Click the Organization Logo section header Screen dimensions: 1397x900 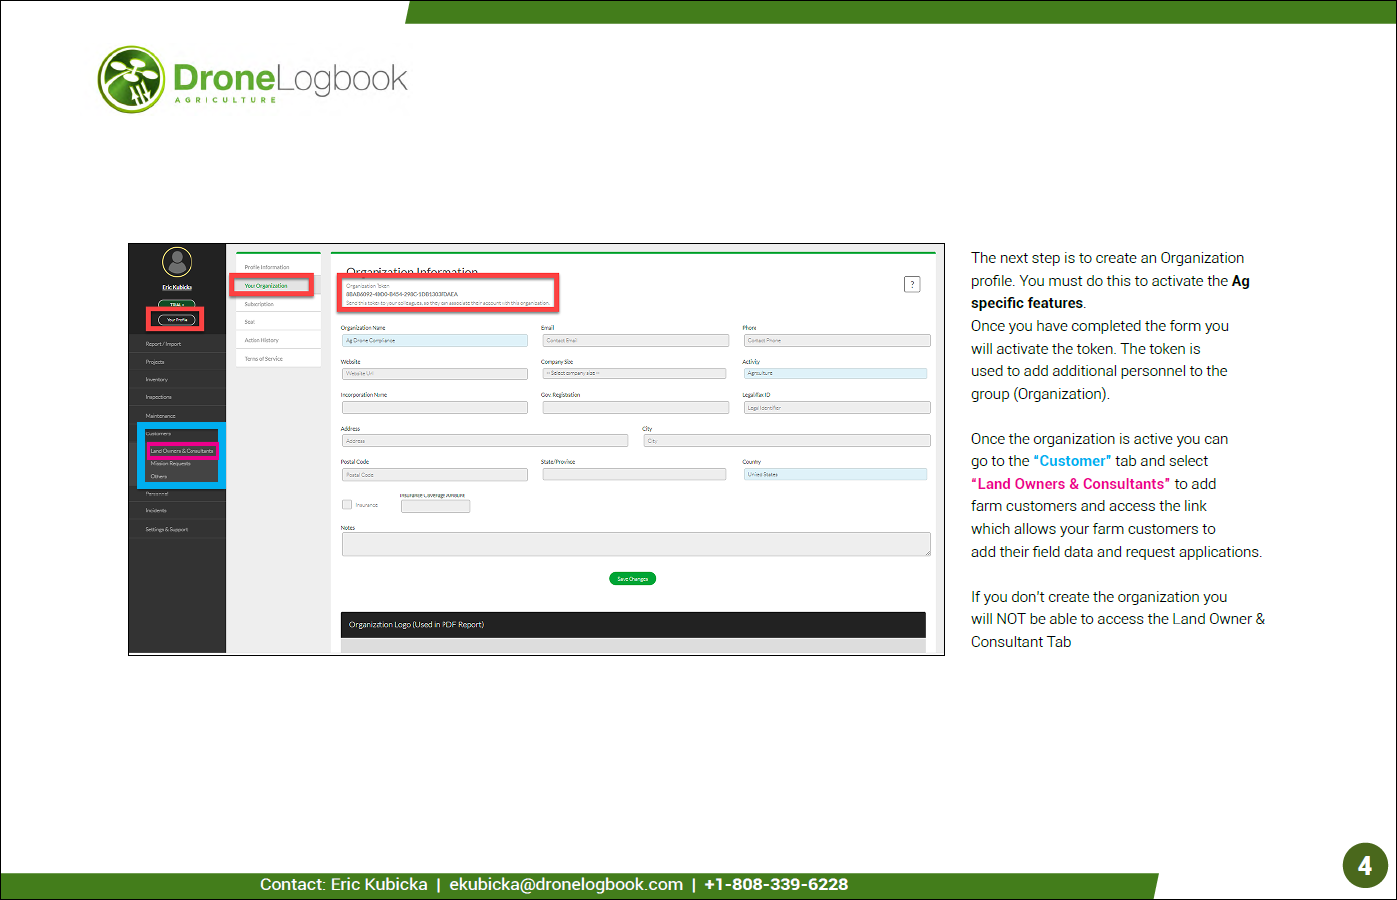(633, 625)
